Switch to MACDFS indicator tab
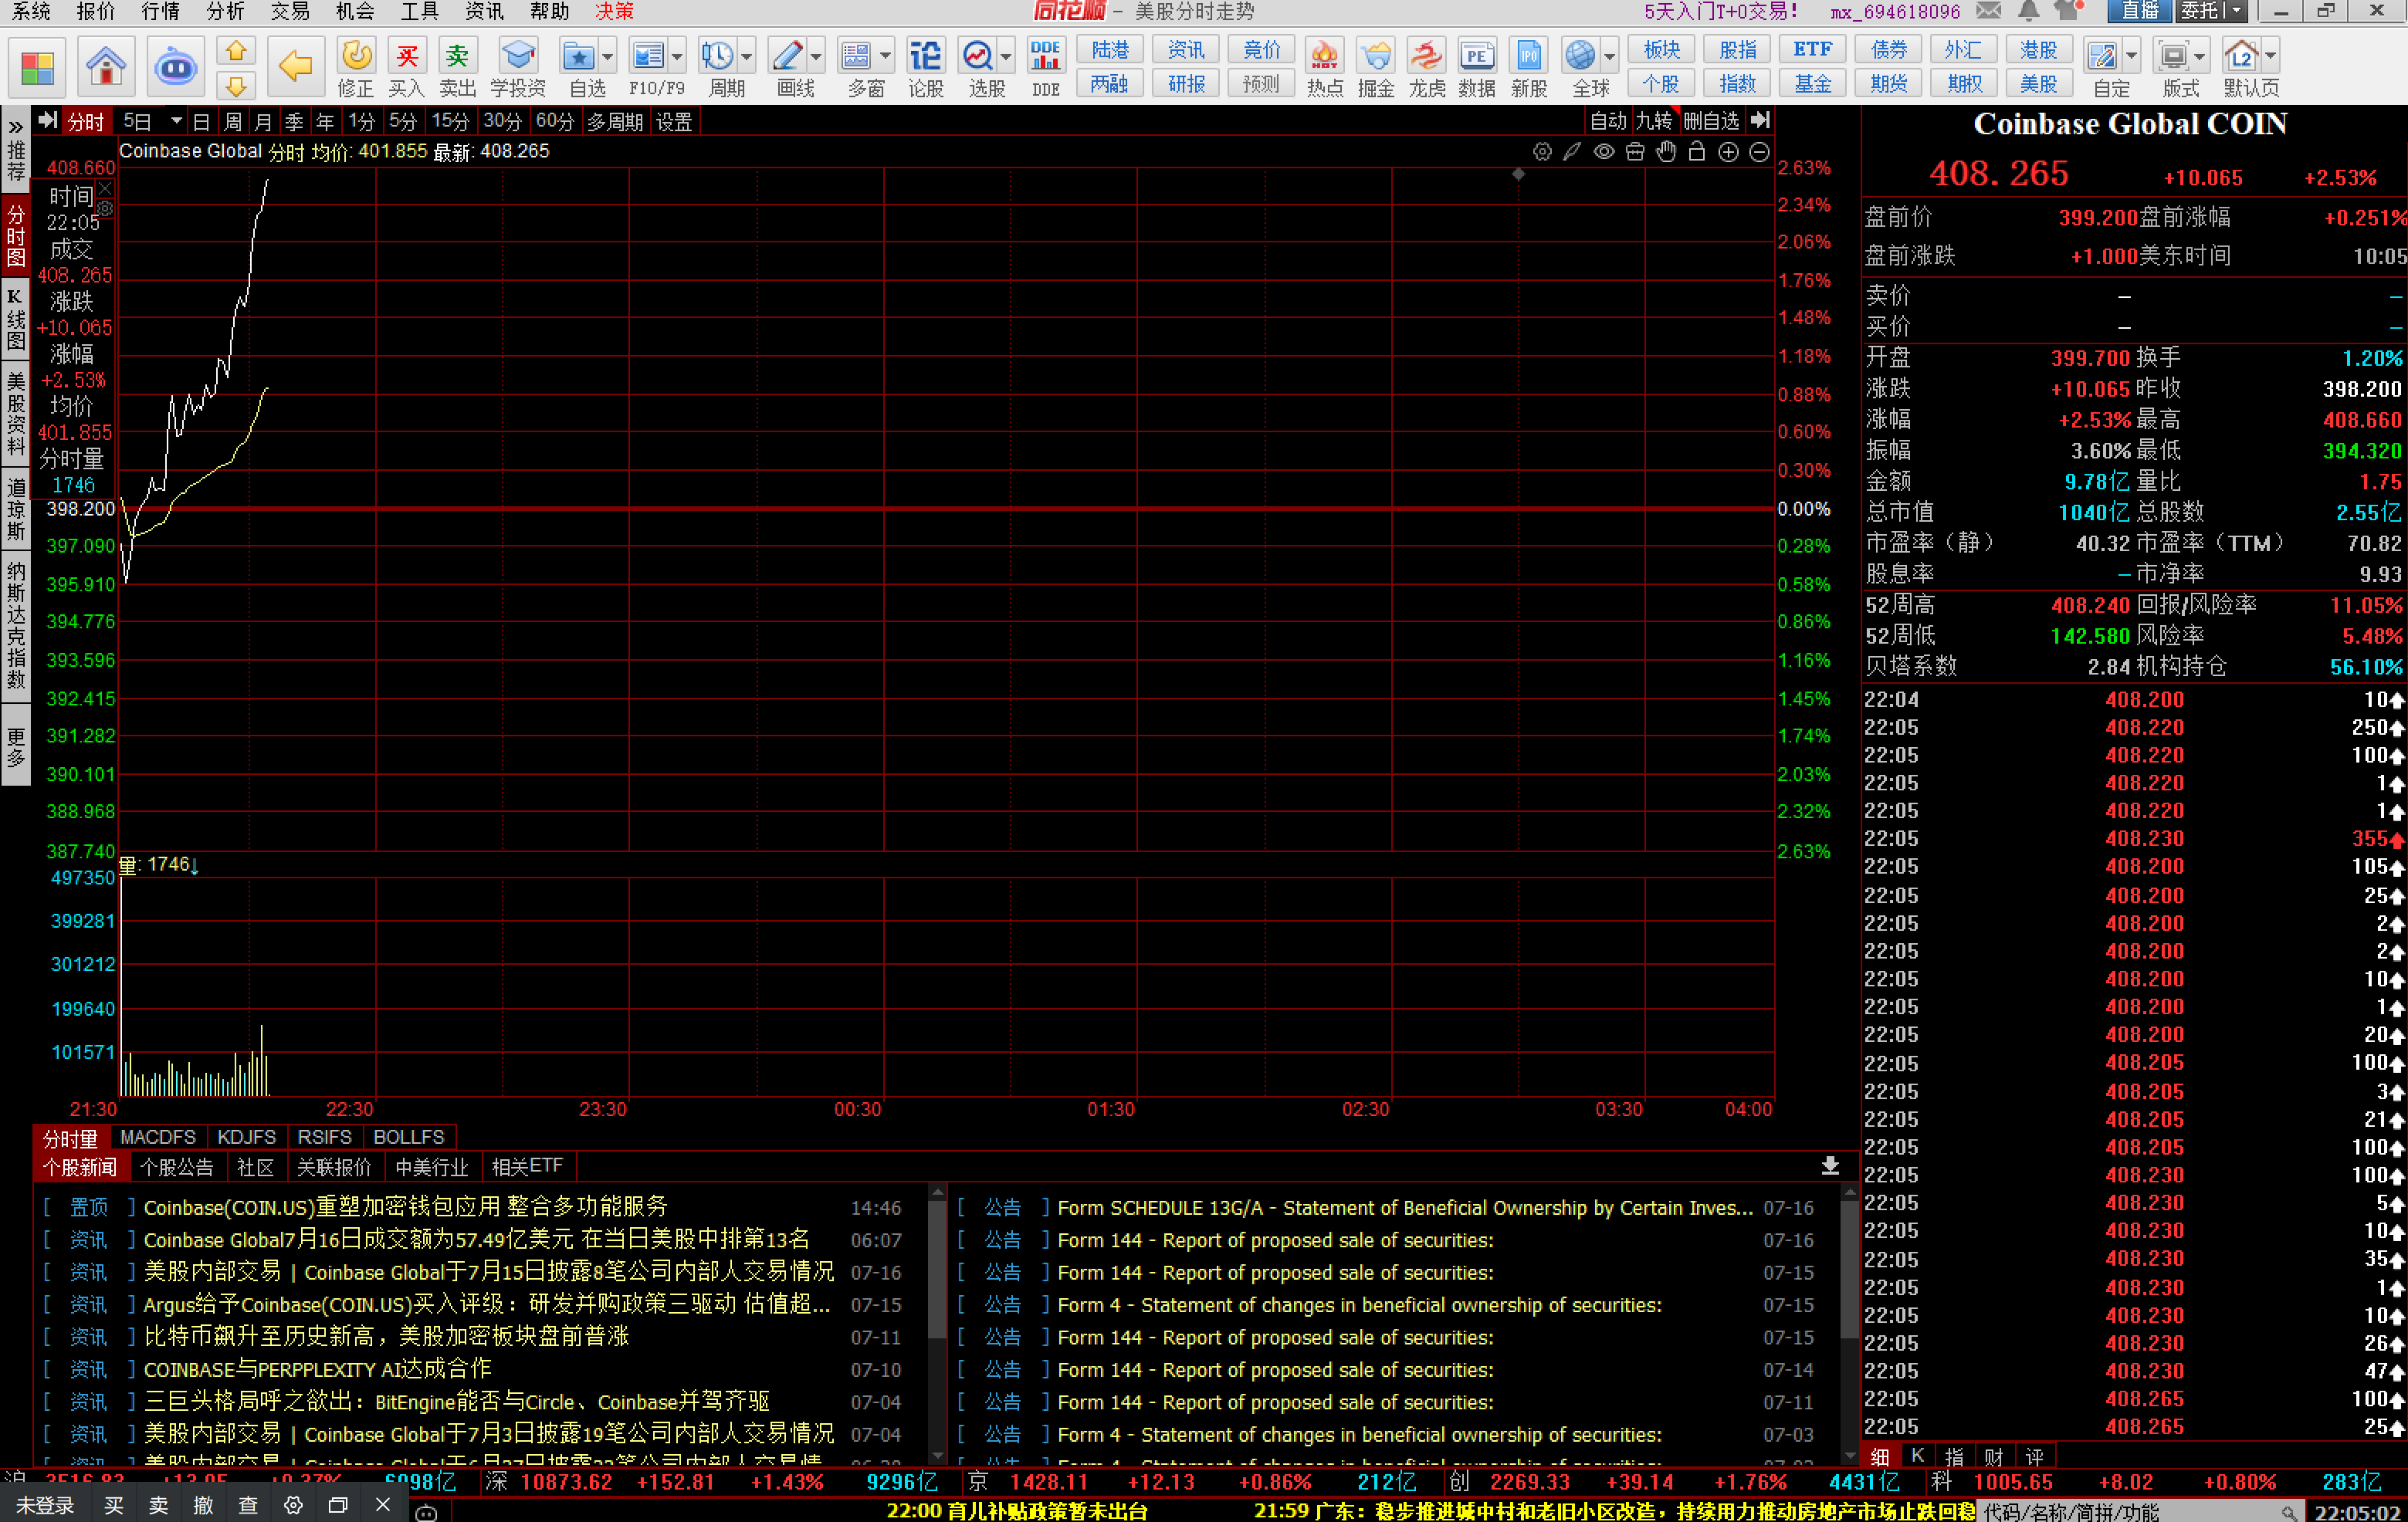Image resolution: width=2408 pixels, height=1522 pixels. coord(158,1137)
